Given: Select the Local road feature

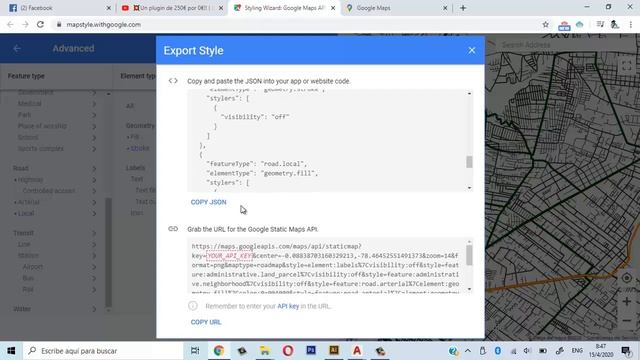Looking at the screenshot, I should [26, 213].
